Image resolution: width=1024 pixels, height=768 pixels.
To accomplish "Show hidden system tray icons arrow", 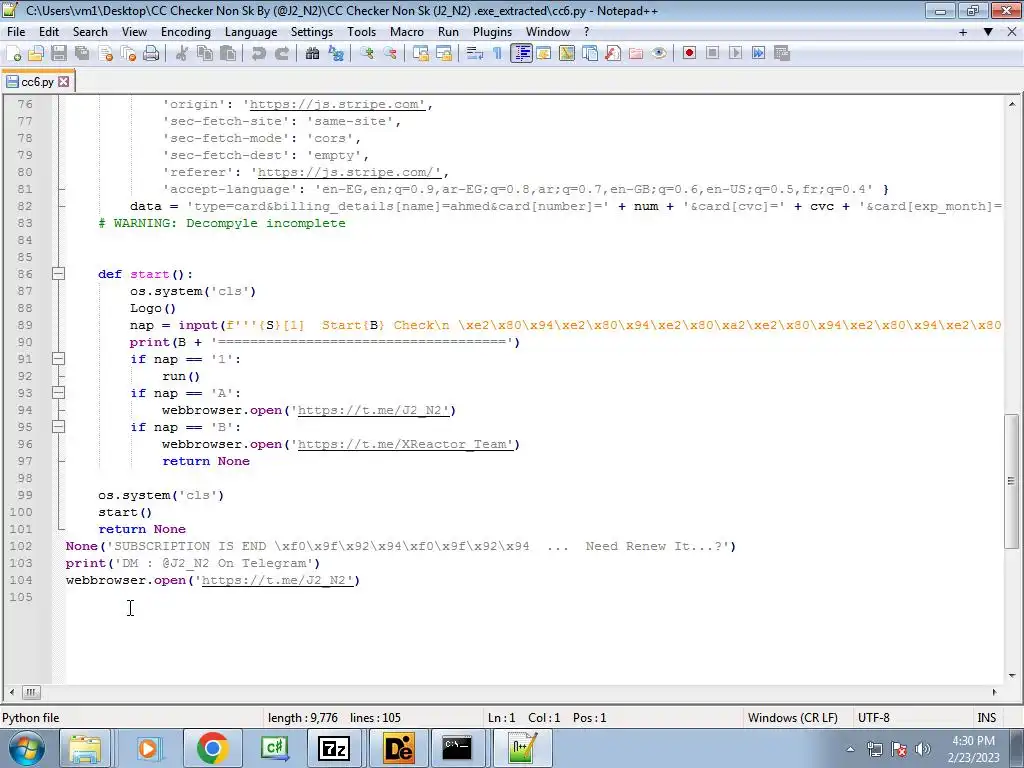I will pos(850,749).
